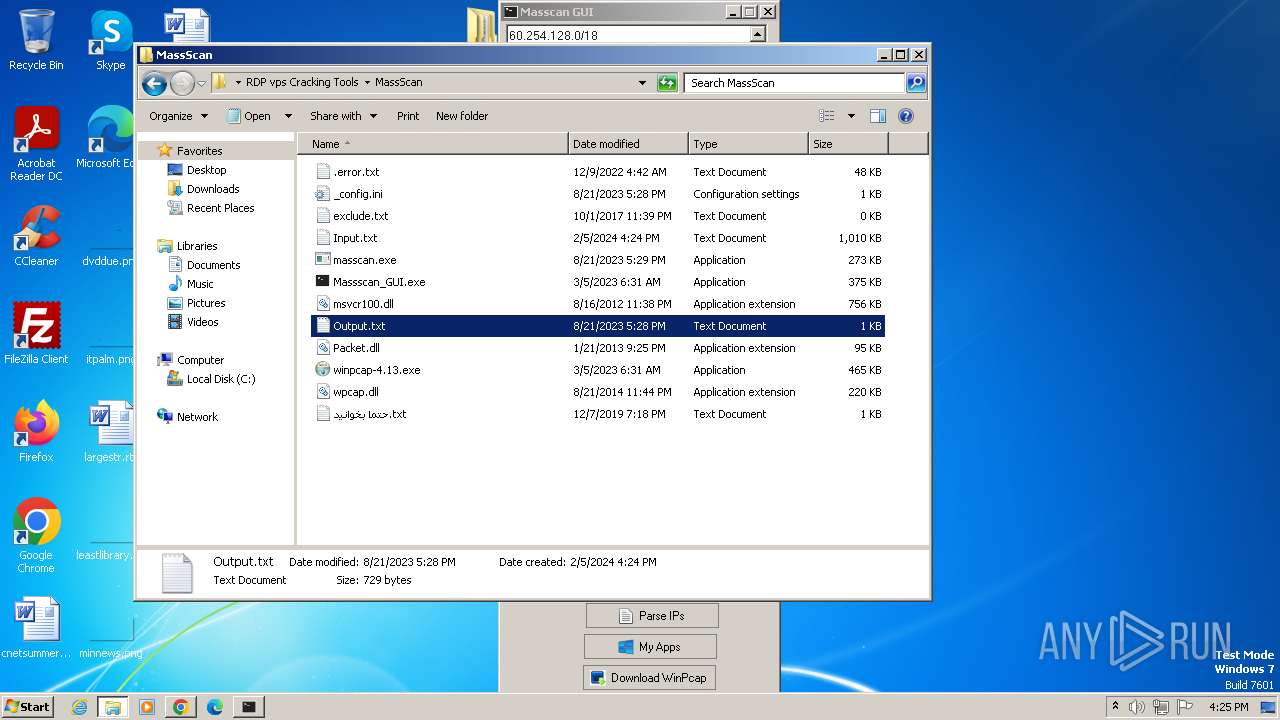The height and width of the screenshot is (720, 1280).
Task: Open Skype desktop shortcut
Action: point(111,40)
